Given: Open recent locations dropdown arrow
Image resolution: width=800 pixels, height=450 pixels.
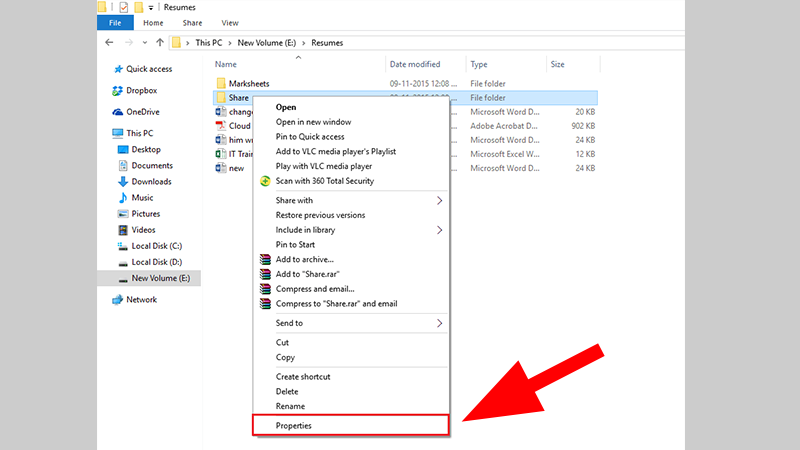Looking at the screenshot, I should point(145,43).
